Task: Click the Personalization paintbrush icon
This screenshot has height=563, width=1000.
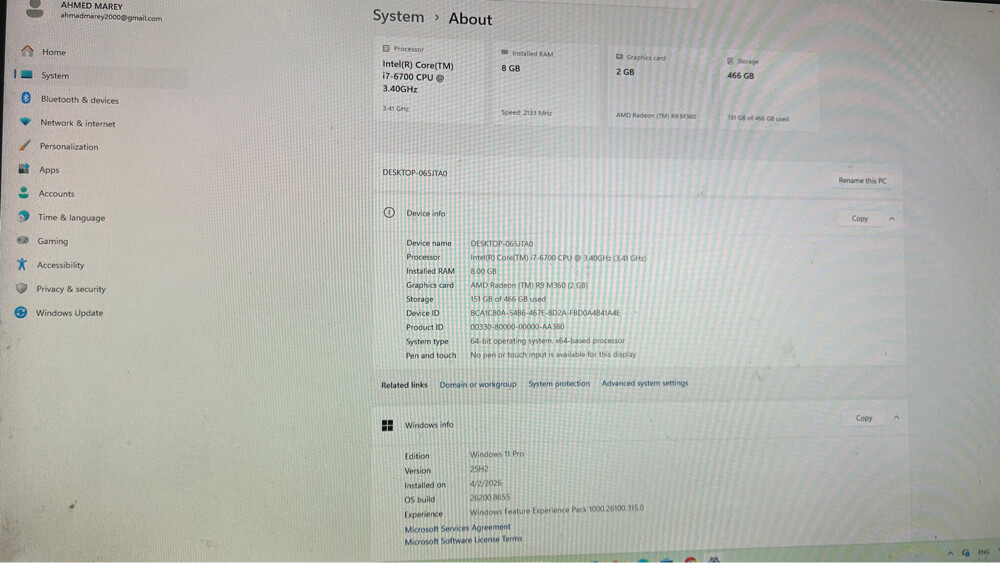Action: (x=25, y=145)
